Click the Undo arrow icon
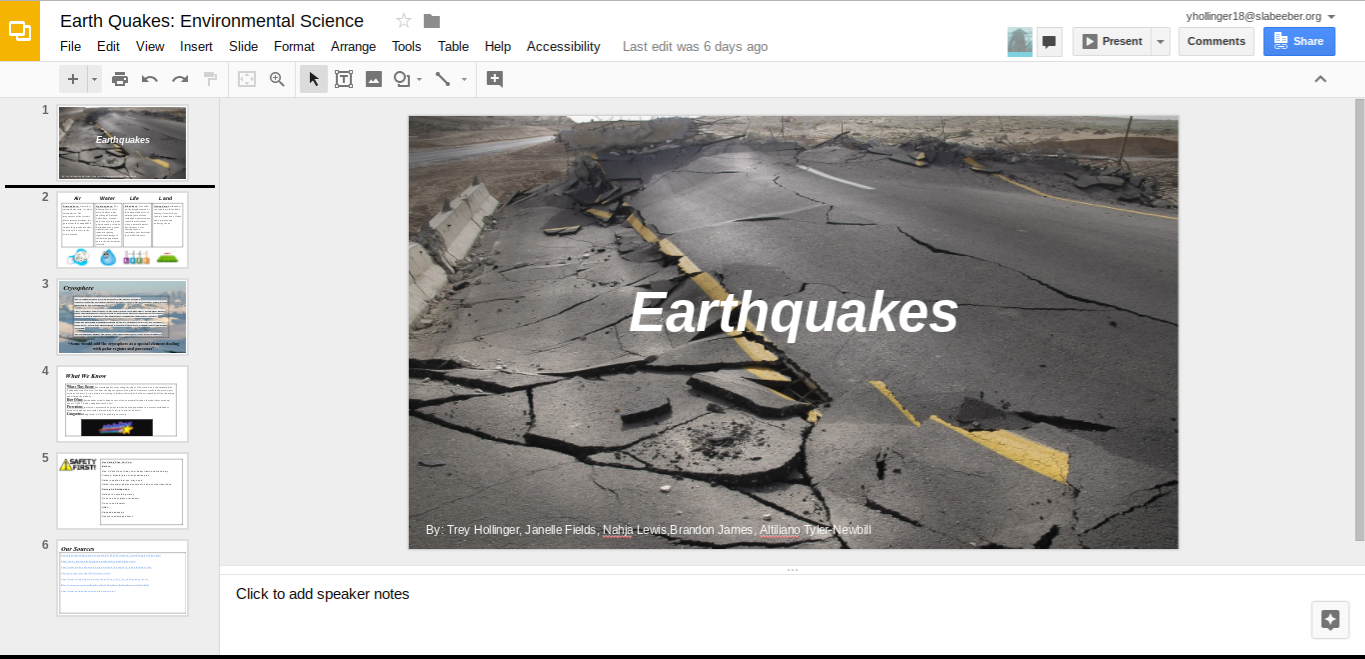This screenshot has height=659, width=1365. pyautogui.click(x=150, y=79)
